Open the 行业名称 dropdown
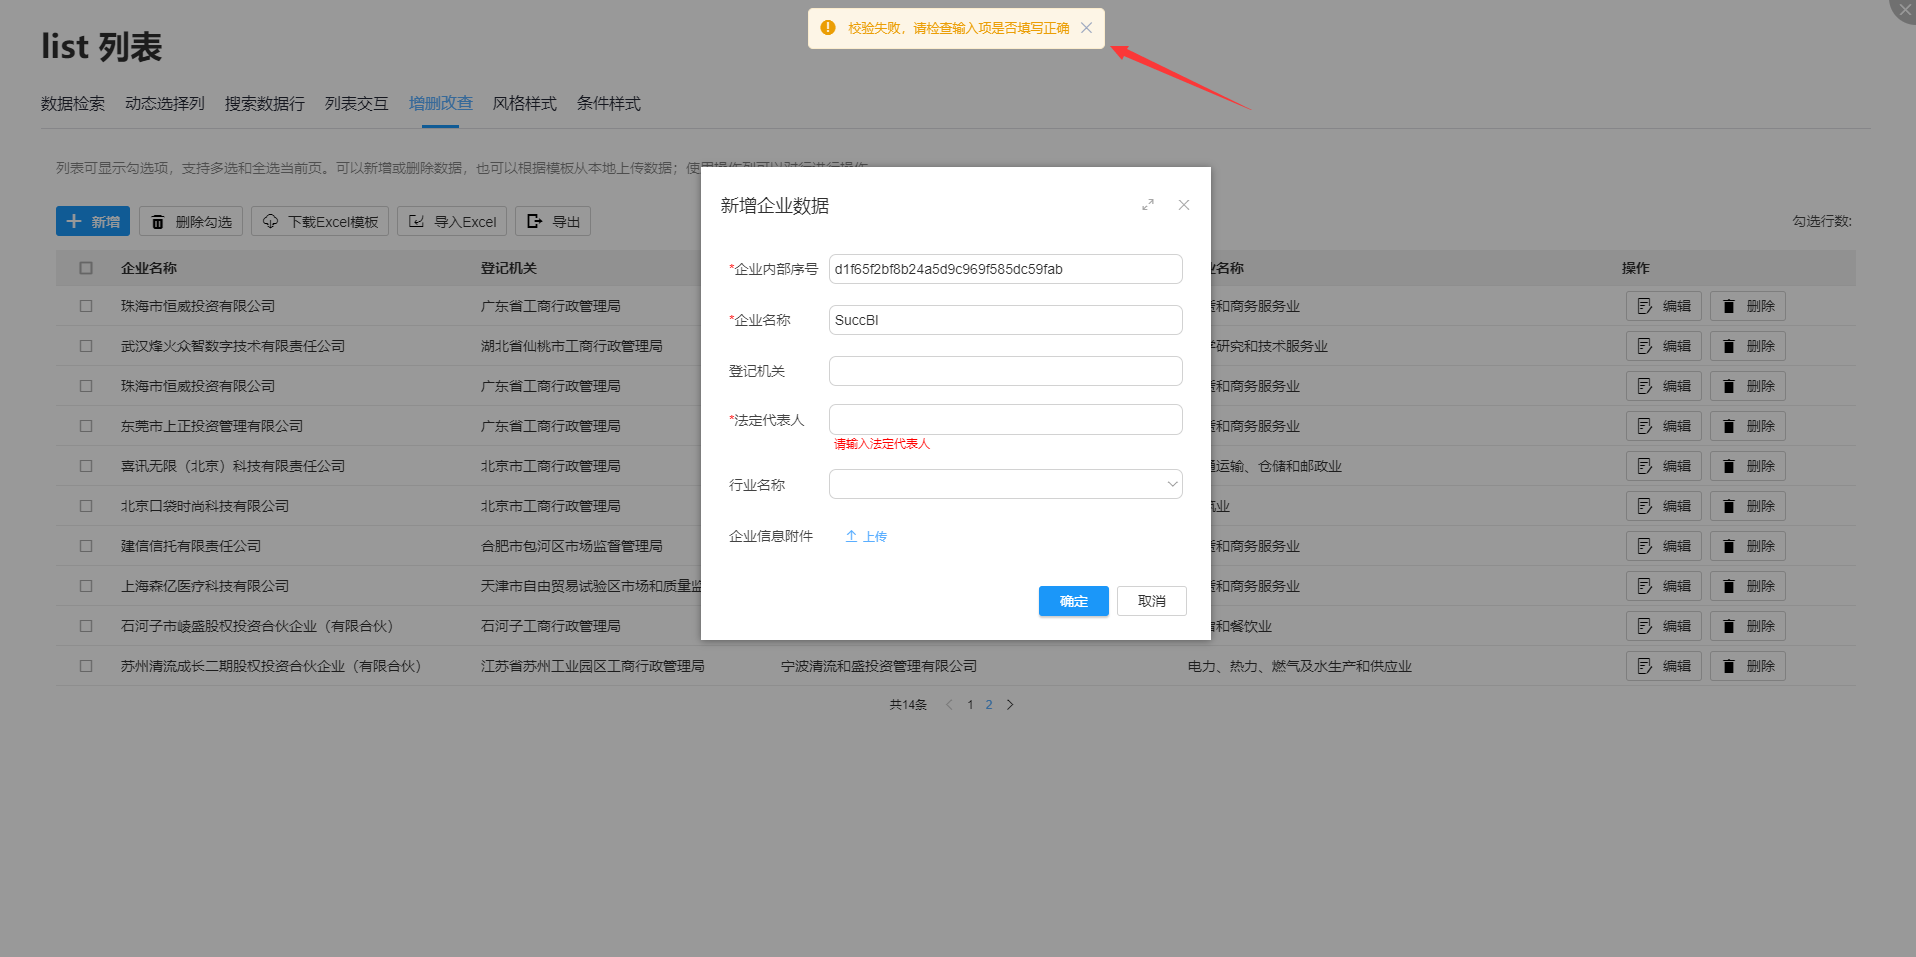Image resolution: width=1916 pixels, height=957 pixels. [1005, 485]
